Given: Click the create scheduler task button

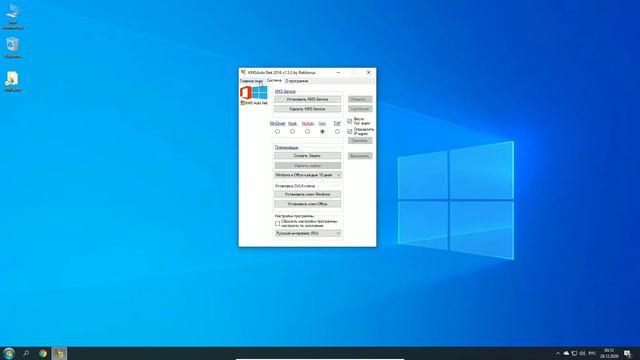Looking at the screenshot, I should 307,156.
